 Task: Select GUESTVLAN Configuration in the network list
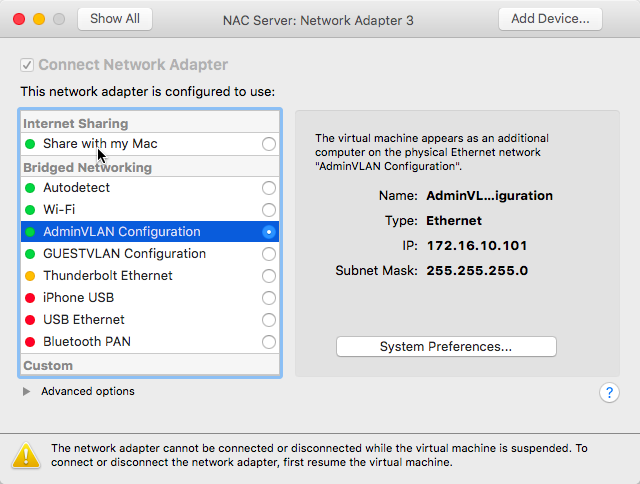coord(150,254)
